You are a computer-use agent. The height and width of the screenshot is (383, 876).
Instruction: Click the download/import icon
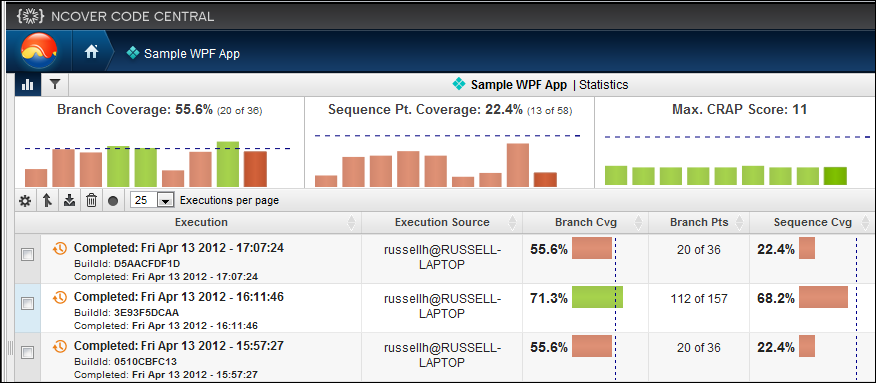(x=69, y=200)
